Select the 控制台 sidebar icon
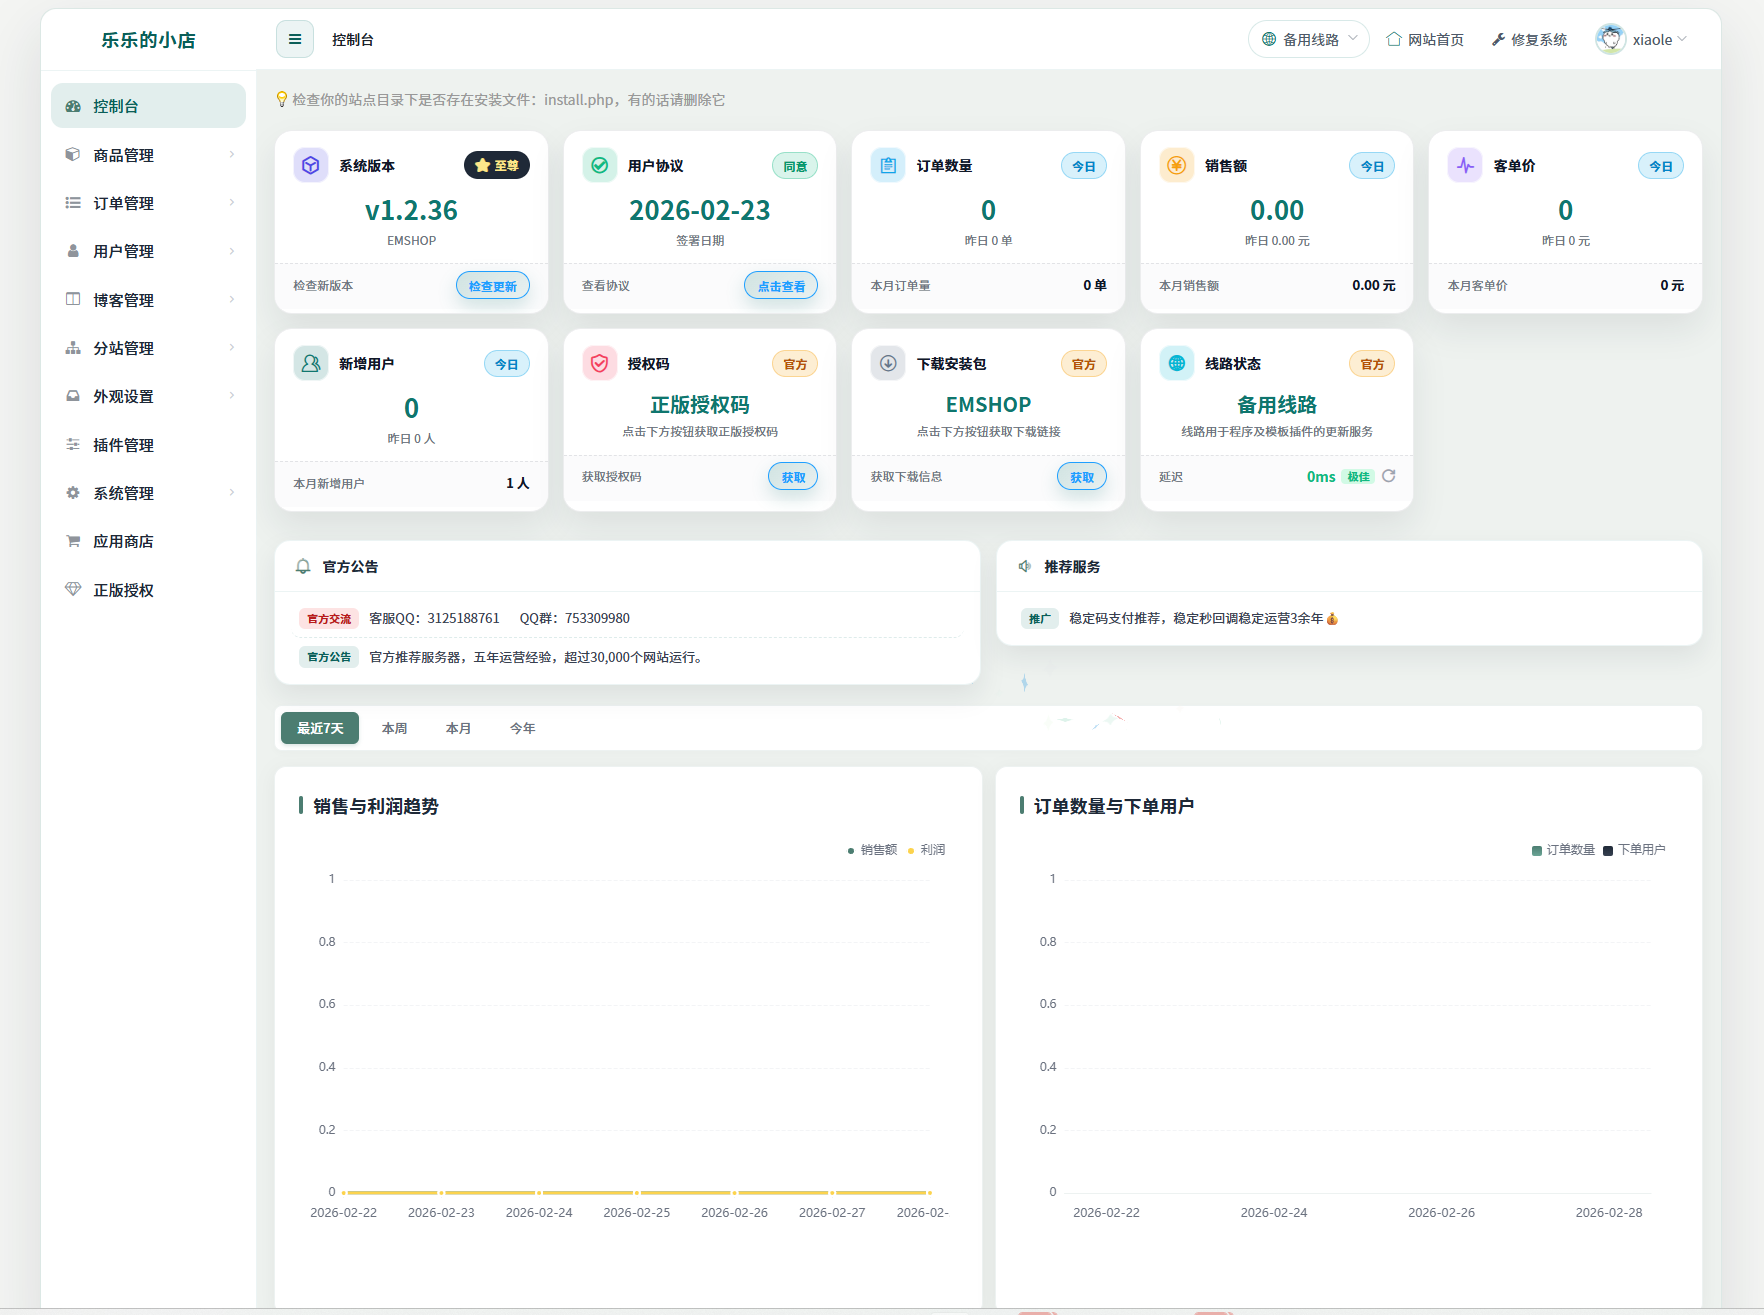 [74, 105]
